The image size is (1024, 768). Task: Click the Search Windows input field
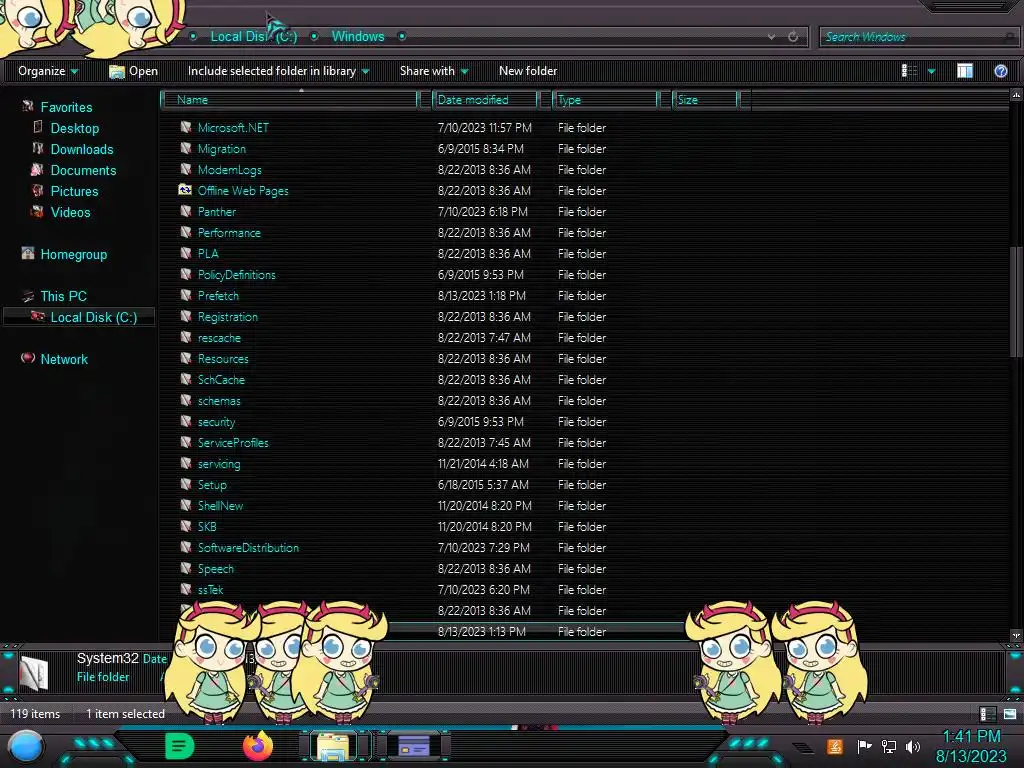pyautogui.click(x=917, y=37)
